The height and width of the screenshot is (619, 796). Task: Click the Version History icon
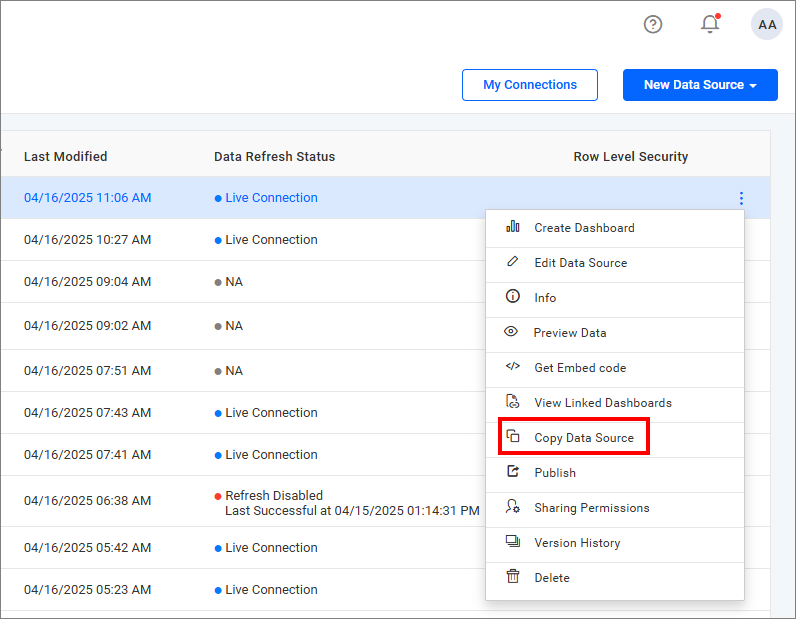click(x=513, y=541)
